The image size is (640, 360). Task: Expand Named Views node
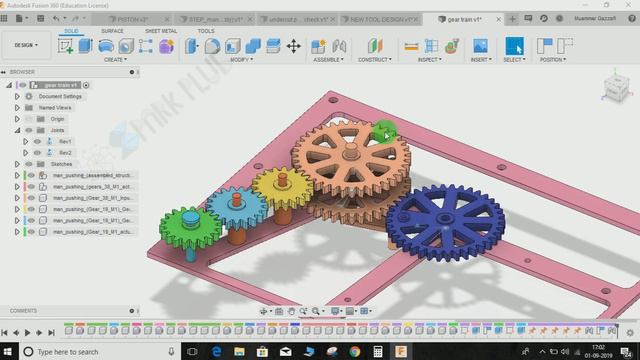pos(17,108)
